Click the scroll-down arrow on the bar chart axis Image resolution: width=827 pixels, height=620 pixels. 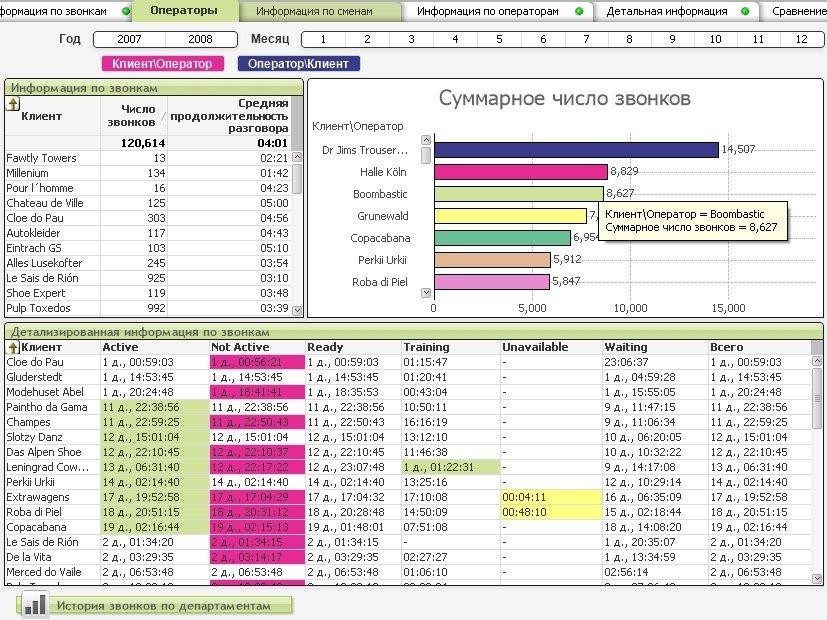[426, 293]
